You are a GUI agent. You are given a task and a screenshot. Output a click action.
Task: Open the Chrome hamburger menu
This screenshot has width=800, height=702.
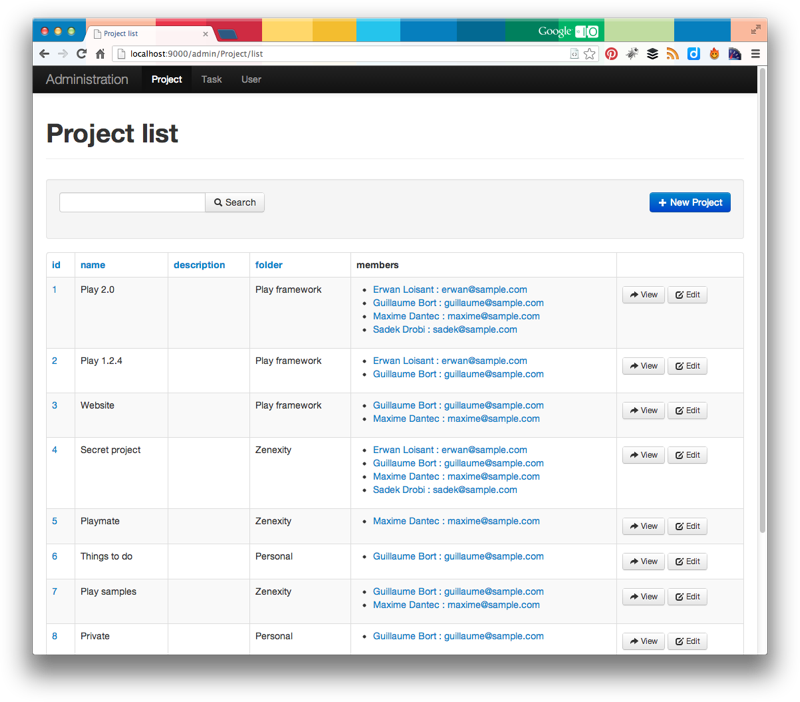pyautogui.click(x=755, y=54)
